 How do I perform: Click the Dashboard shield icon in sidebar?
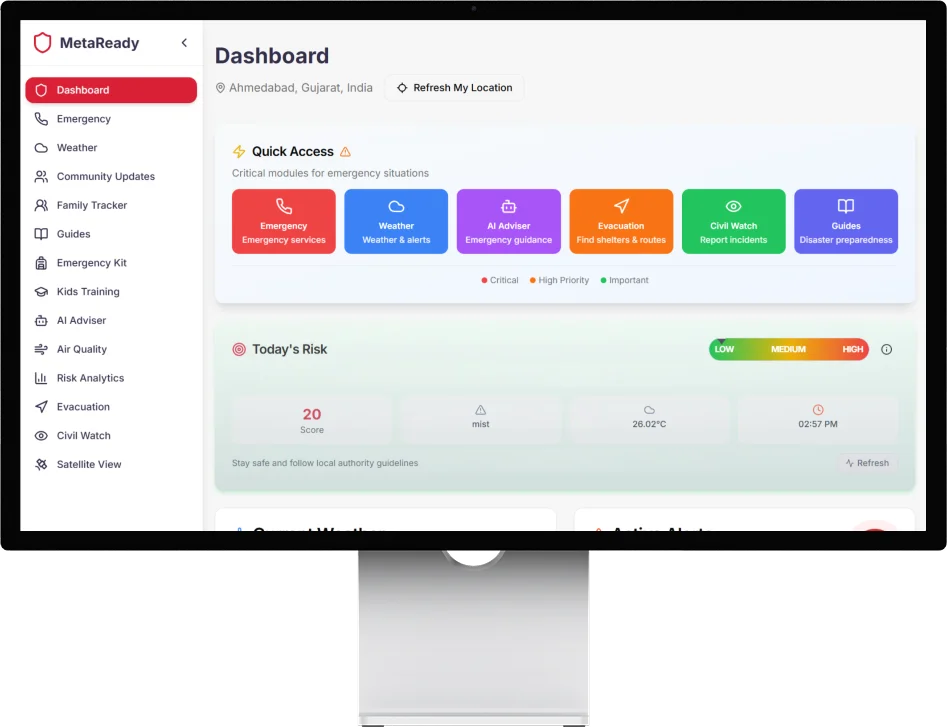click(x=41, y=90)
